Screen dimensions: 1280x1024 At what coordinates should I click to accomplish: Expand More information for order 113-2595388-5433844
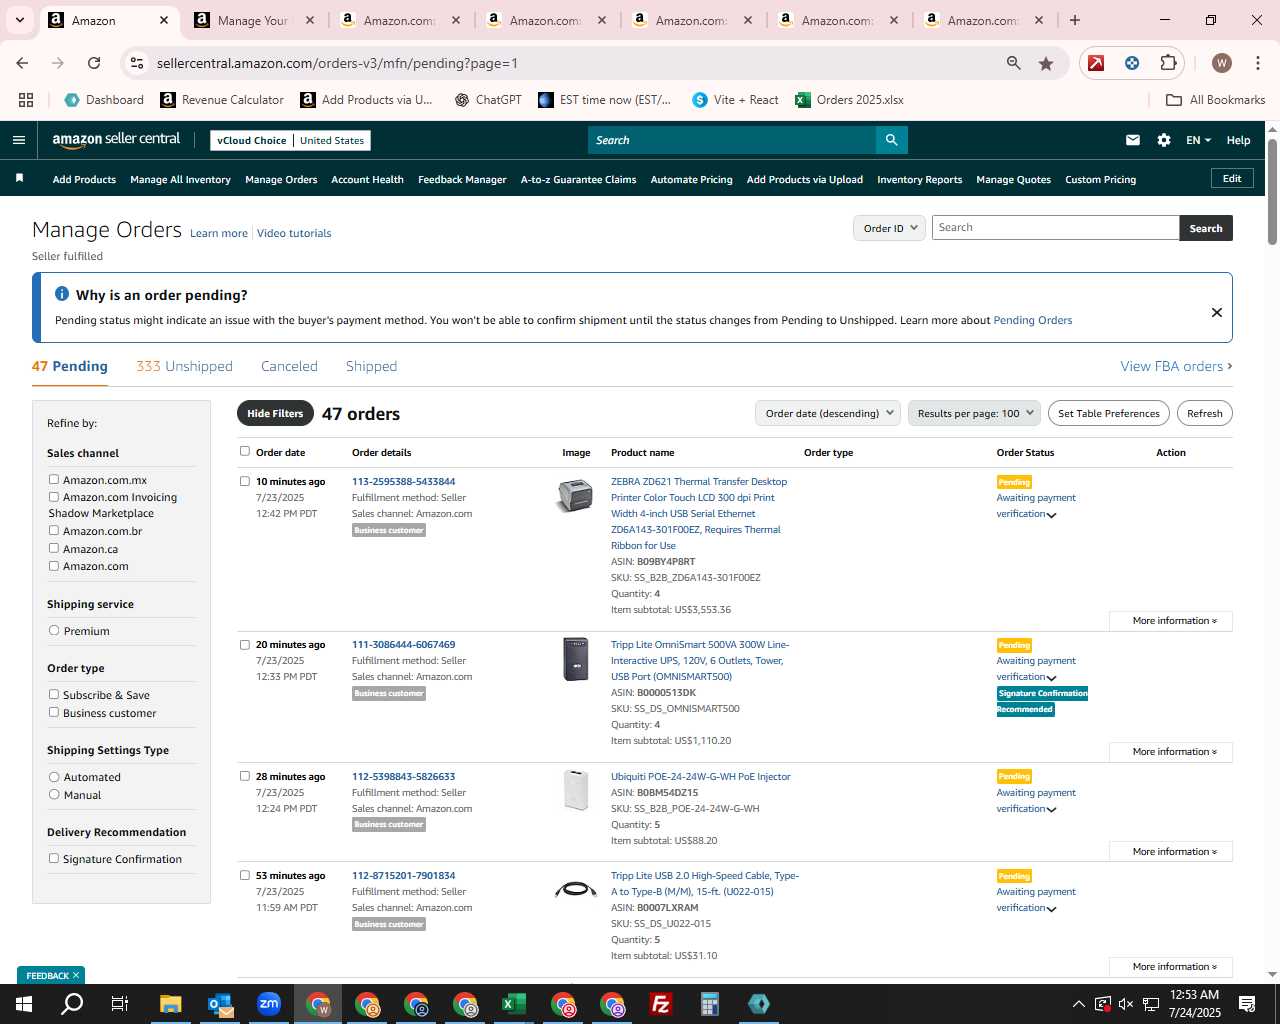1170,621
